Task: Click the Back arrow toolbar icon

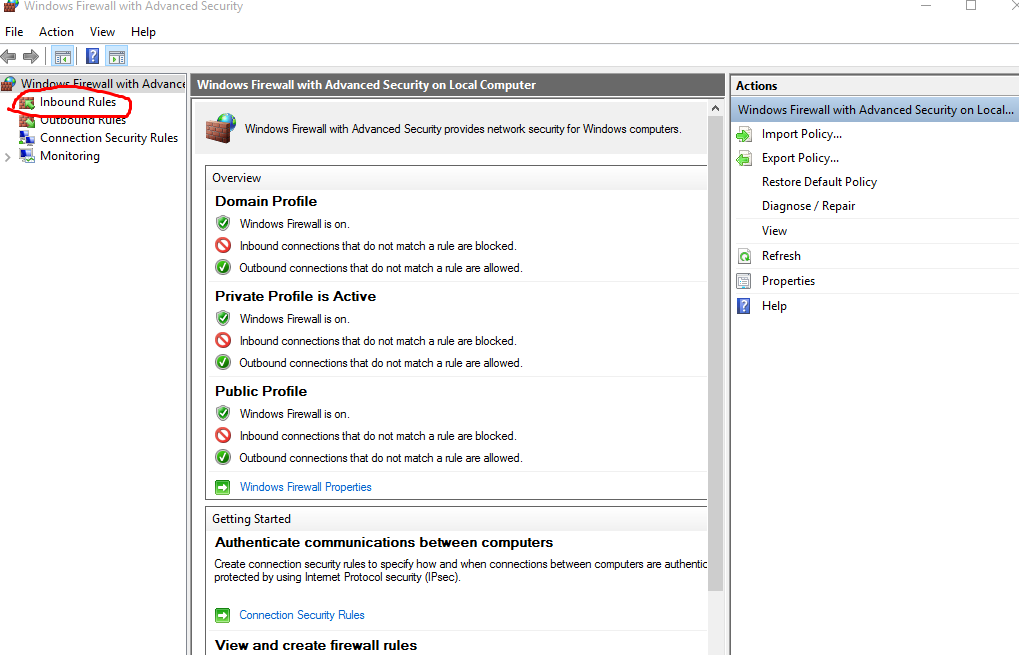Action: coord(8,57)
